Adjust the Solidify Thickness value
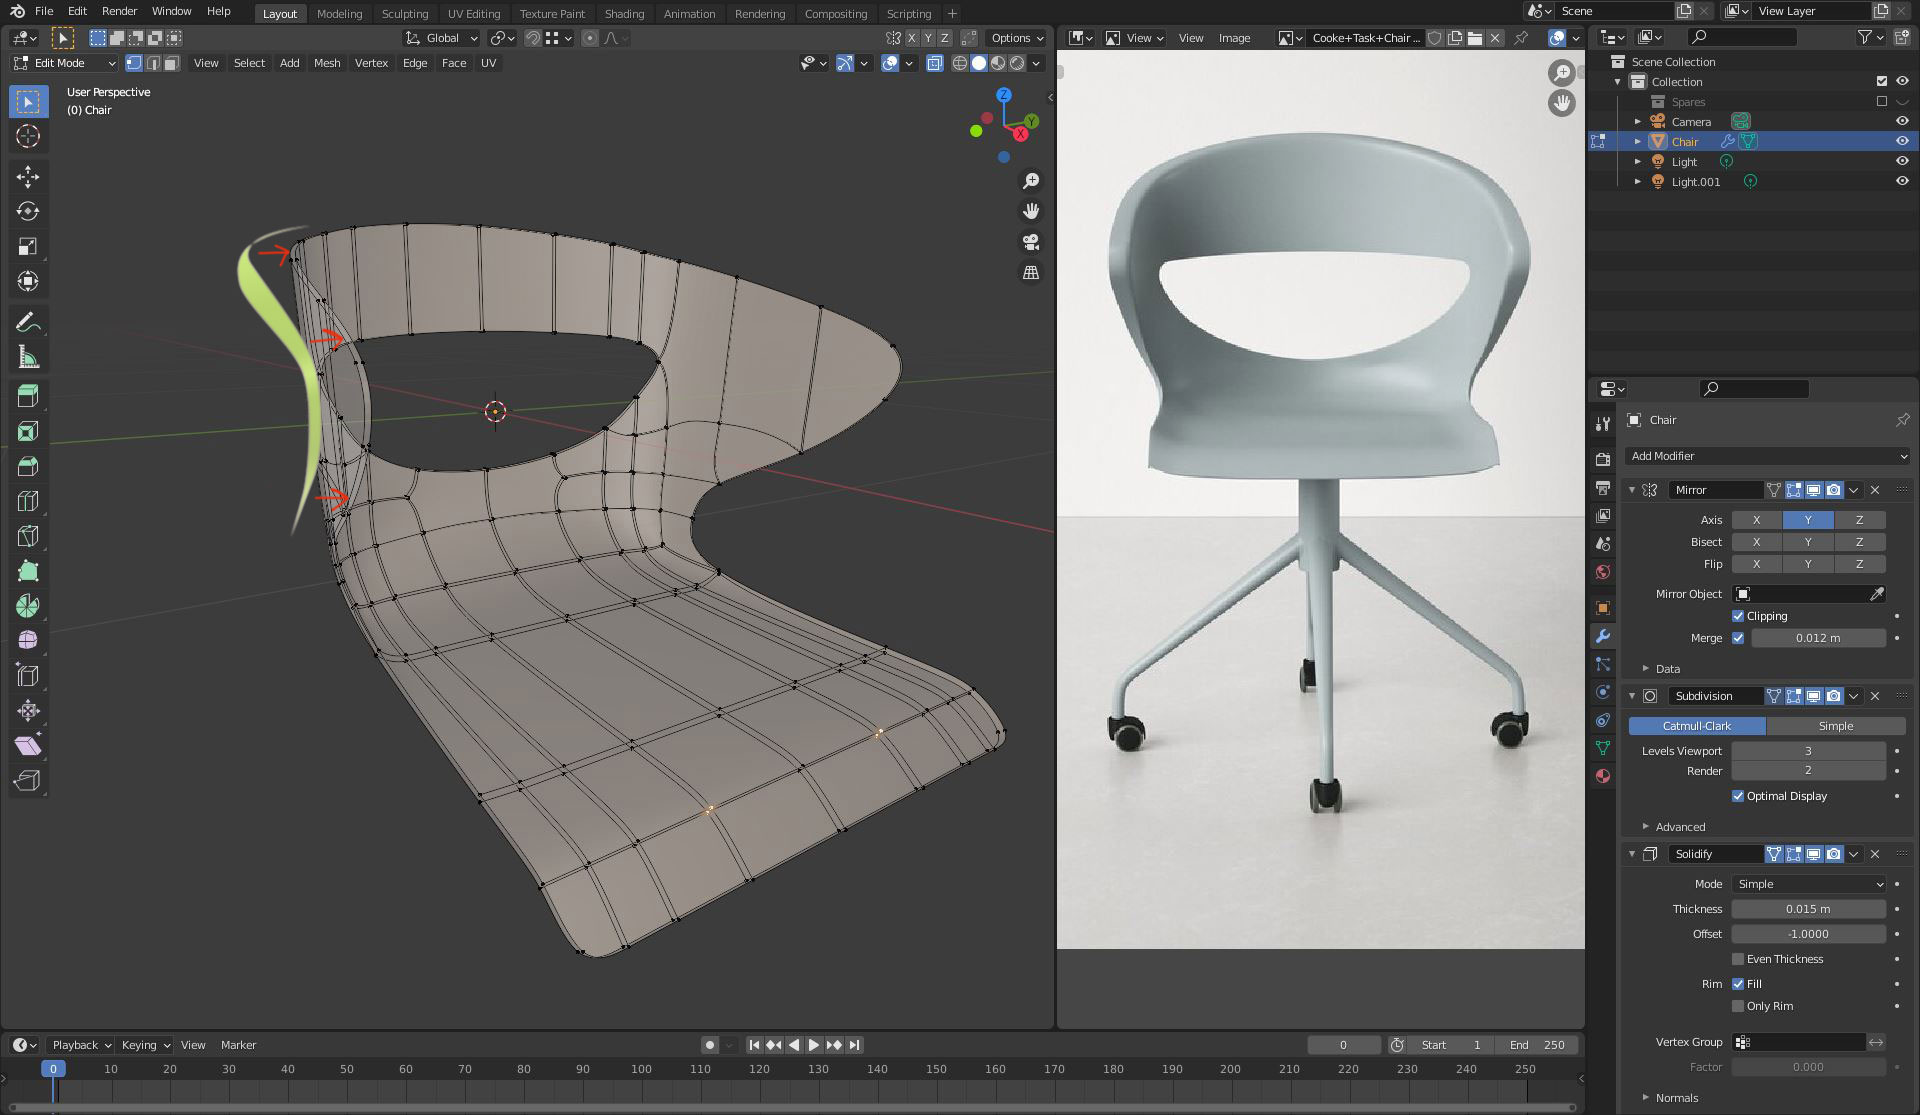The height and width of the screenshot is (1115, 1920). coord(1808,909)
